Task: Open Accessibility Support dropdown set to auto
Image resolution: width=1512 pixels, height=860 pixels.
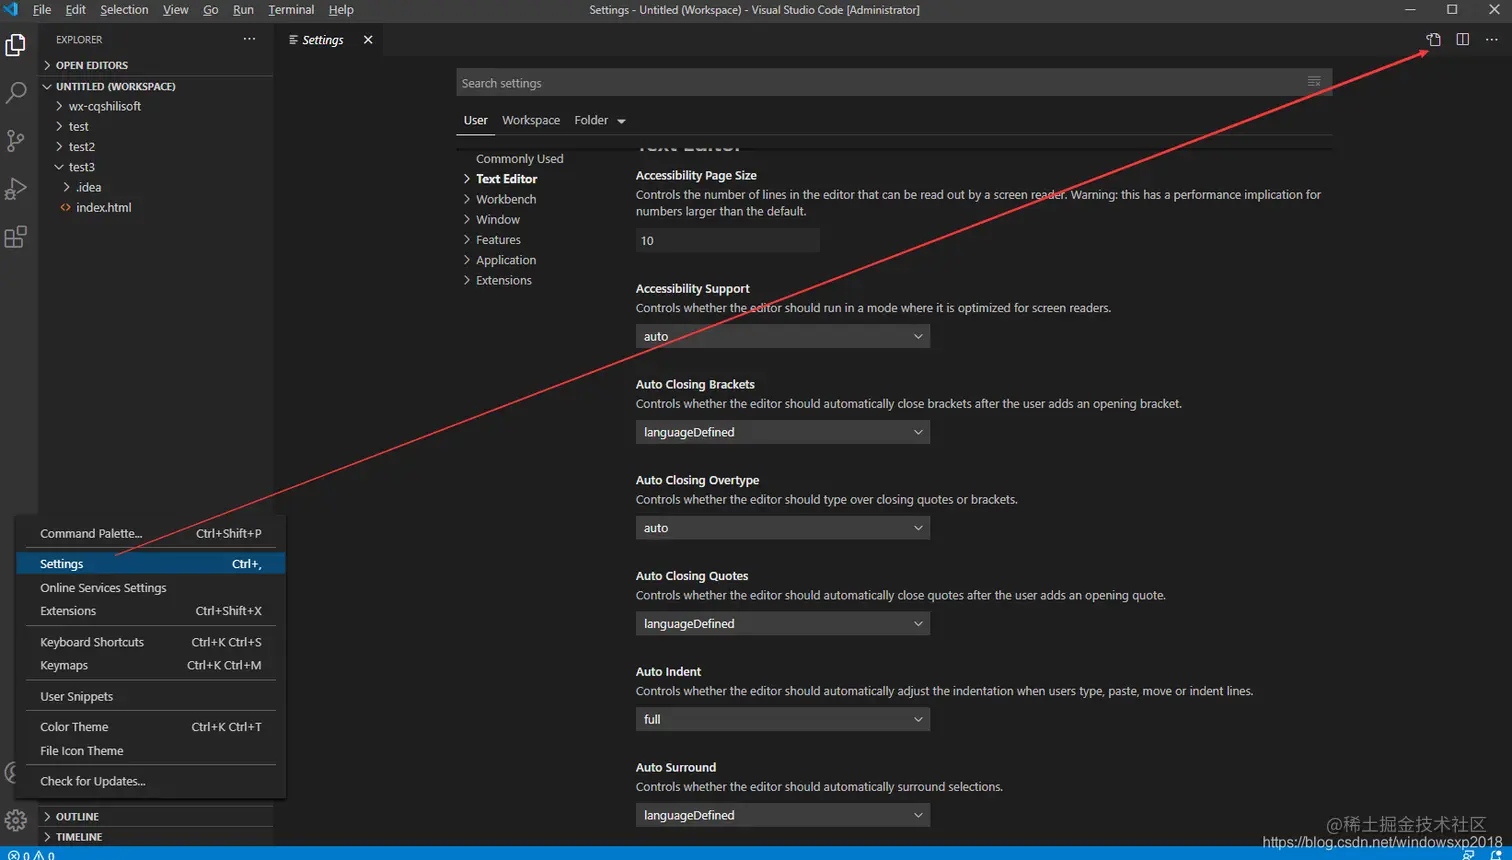Action: click(782, 337)
